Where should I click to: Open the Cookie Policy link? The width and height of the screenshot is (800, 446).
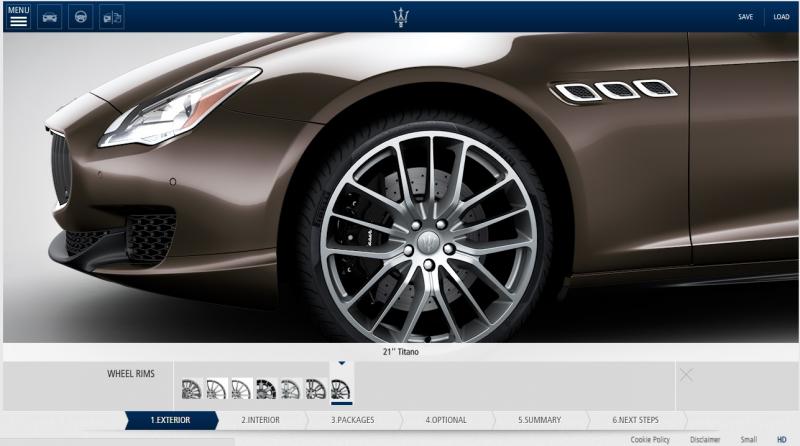tap(650, 439)
